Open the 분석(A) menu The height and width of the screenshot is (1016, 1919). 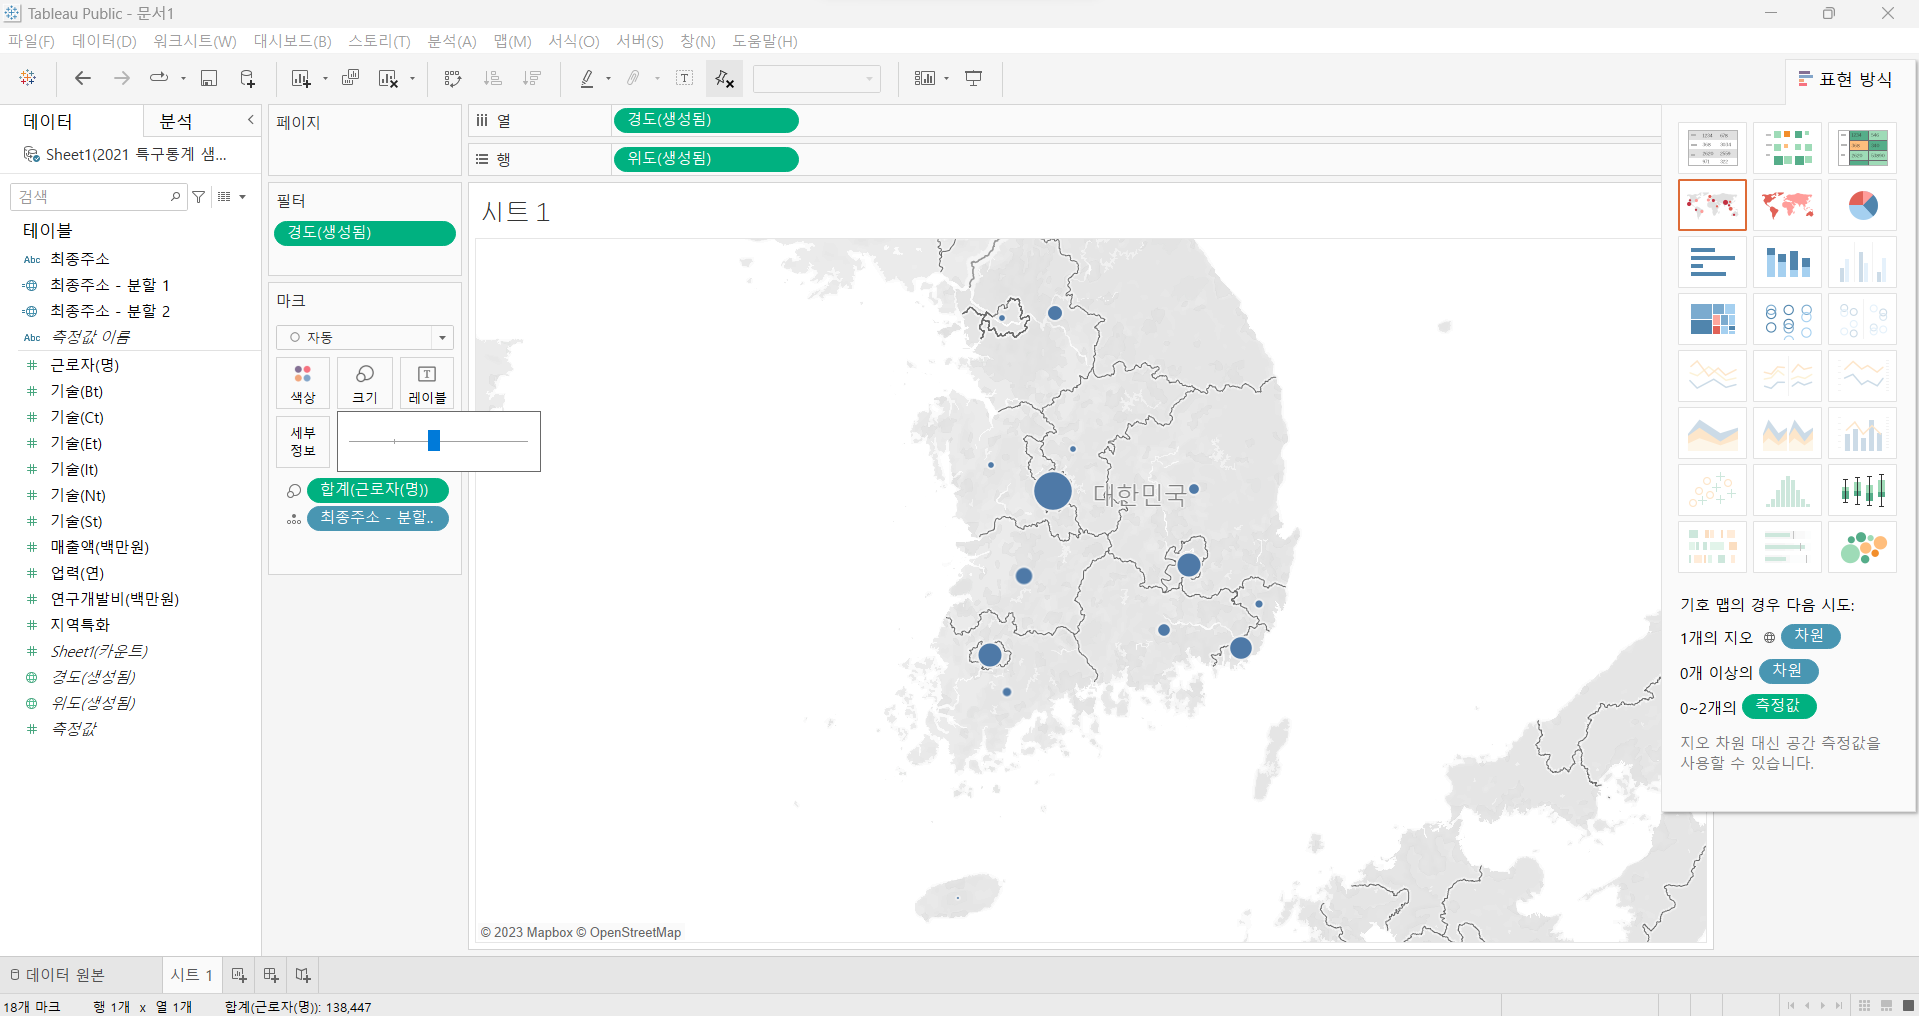[x=452, y=41]
